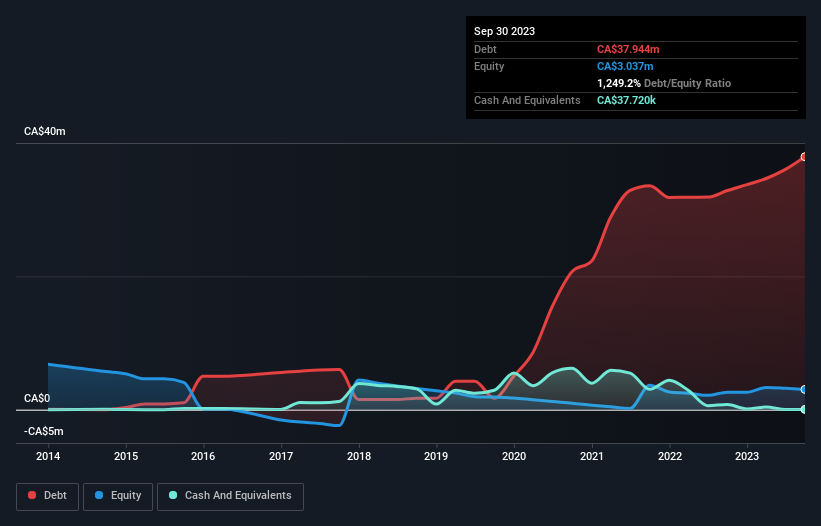Click the 2014 x-axis label
Image resolution: width=821 pixels, height=526 pixels.
click(48, 456)
